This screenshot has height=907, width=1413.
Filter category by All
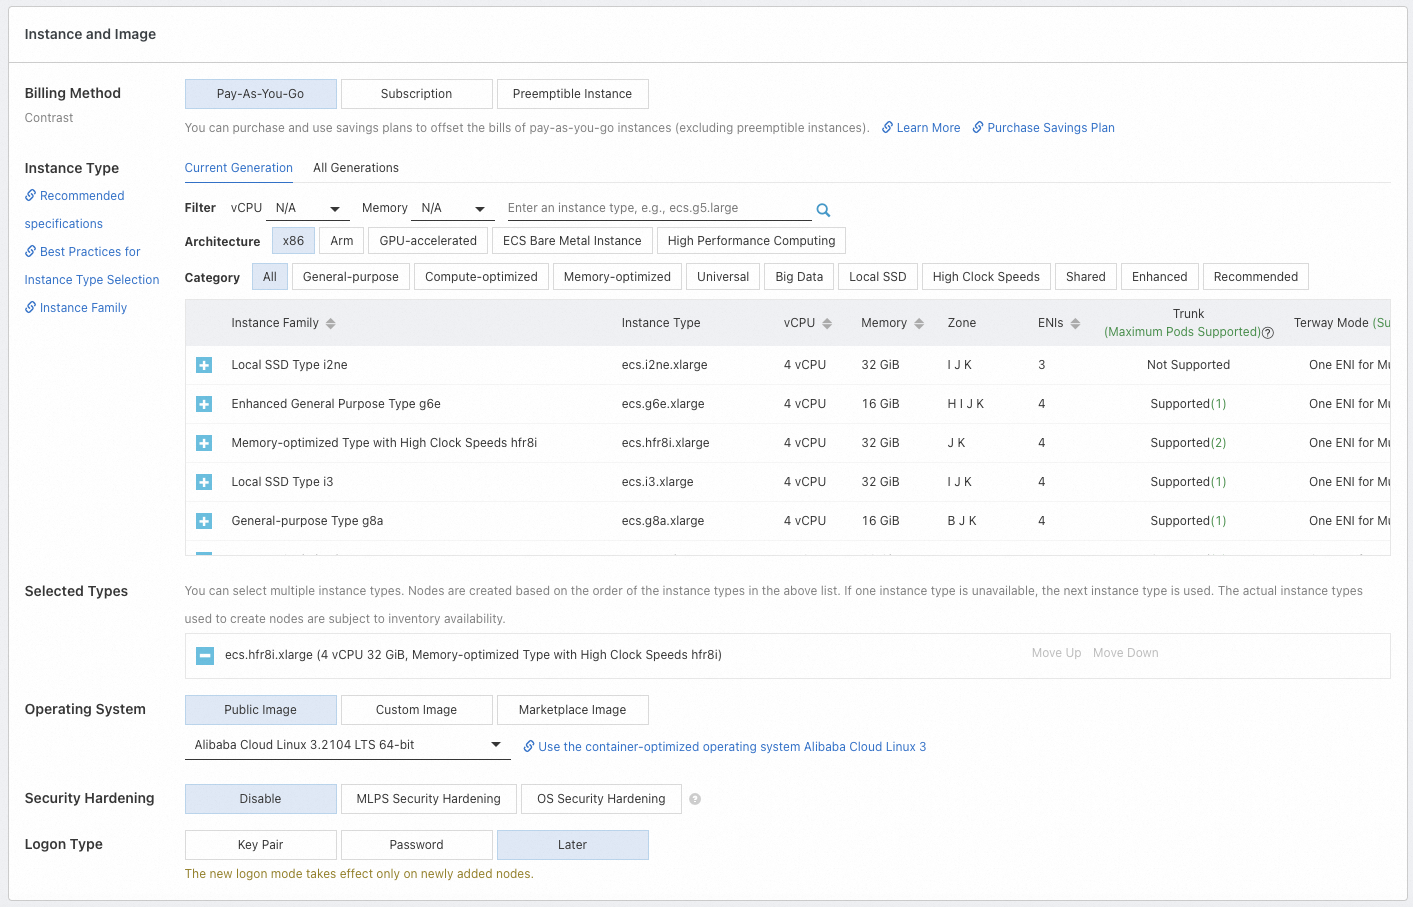[270, 277]
